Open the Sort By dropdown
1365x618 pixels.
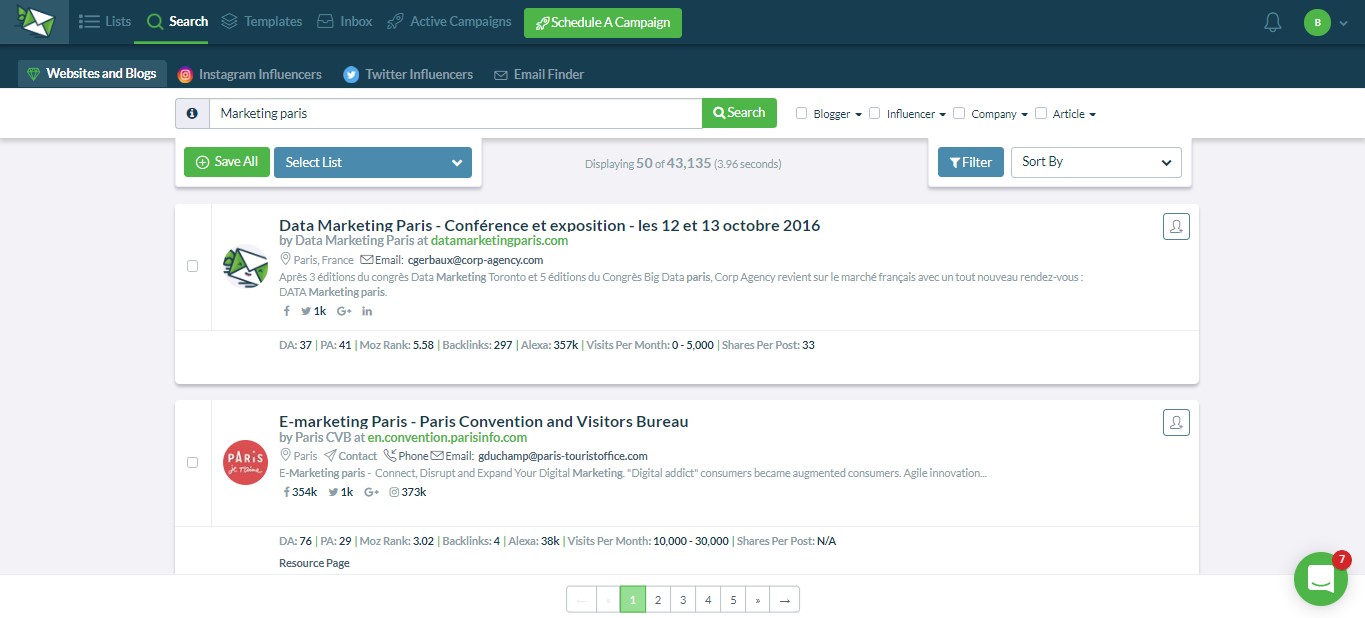(1096, 162)
